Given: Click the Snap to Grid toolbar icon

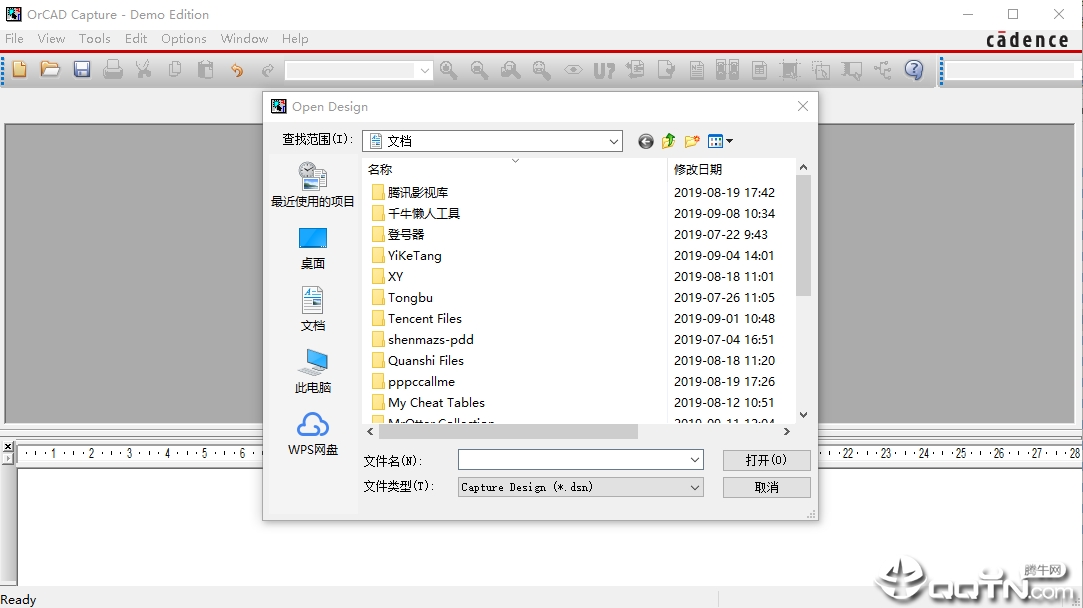Looking at the screenshot, I should point(789,70).
